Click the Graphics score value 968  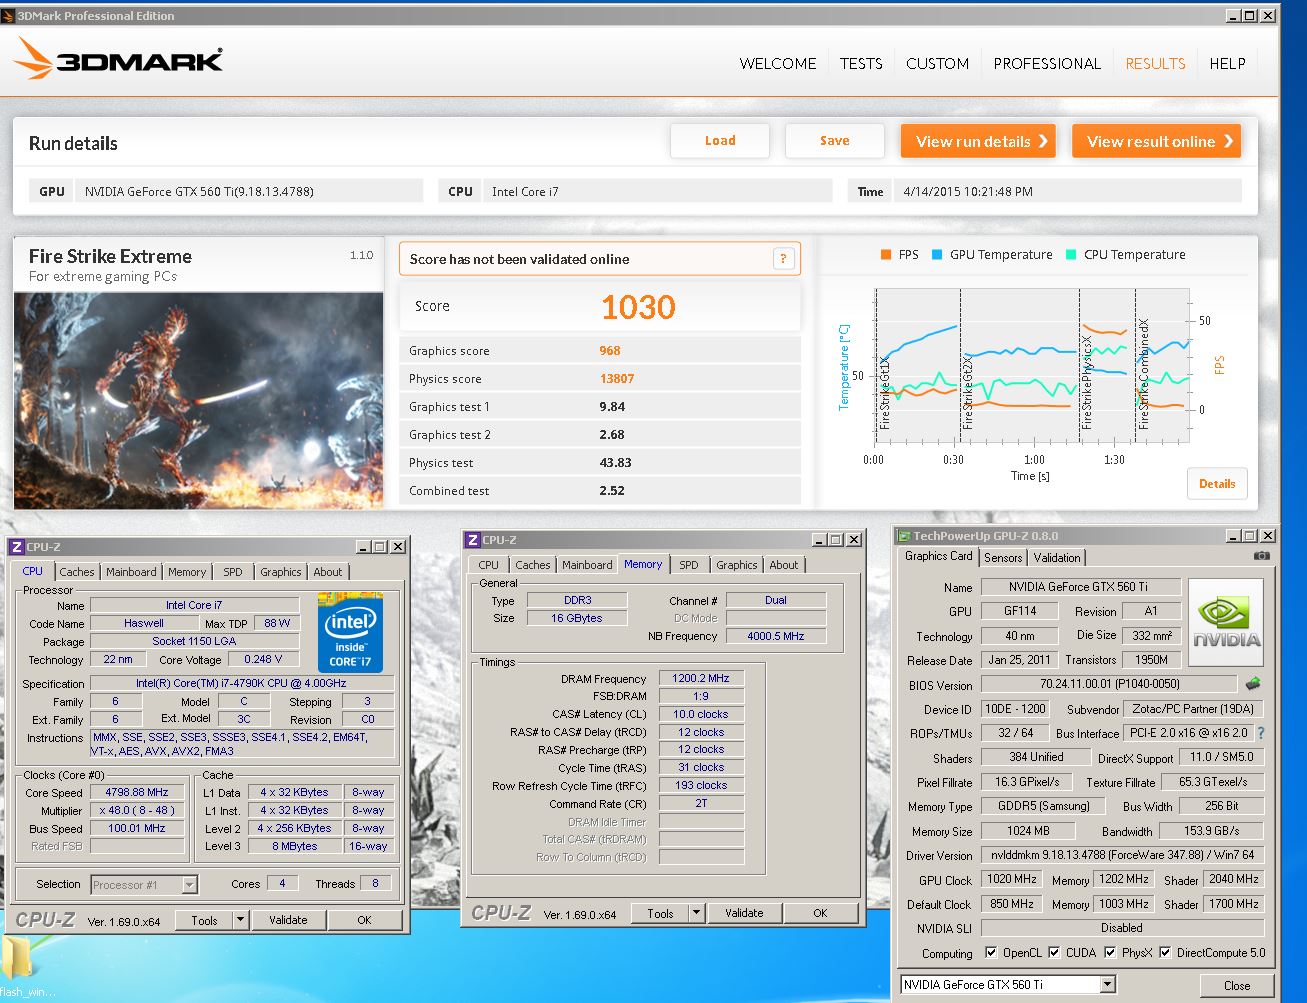click(610, 351)
